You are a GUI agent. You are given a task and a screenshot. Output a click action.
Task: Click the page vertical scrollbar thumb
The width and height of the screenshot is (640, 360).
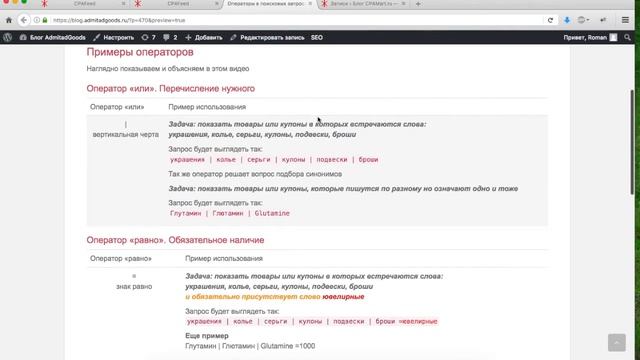[x=632, y=142]
